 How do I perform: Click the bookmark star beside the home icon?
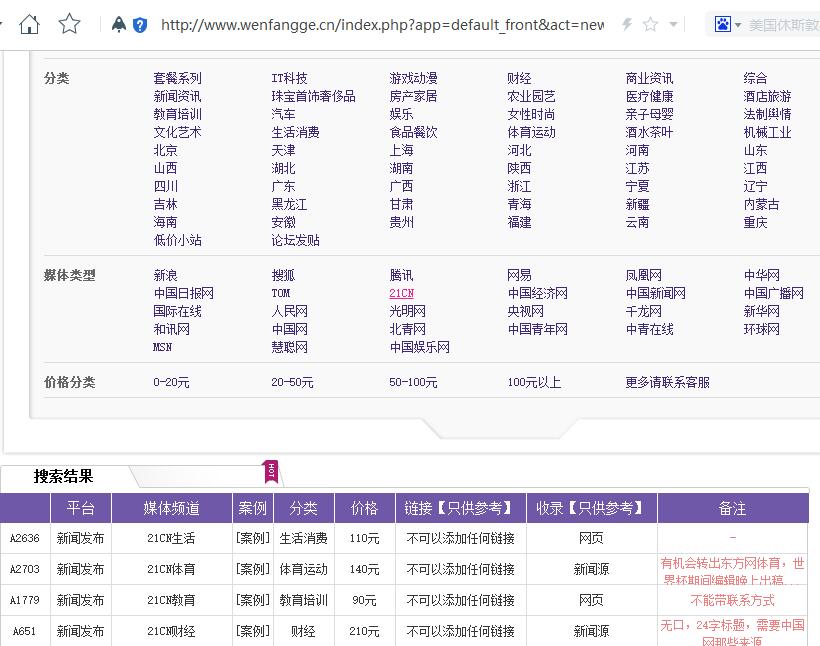[x=69, y=24]
